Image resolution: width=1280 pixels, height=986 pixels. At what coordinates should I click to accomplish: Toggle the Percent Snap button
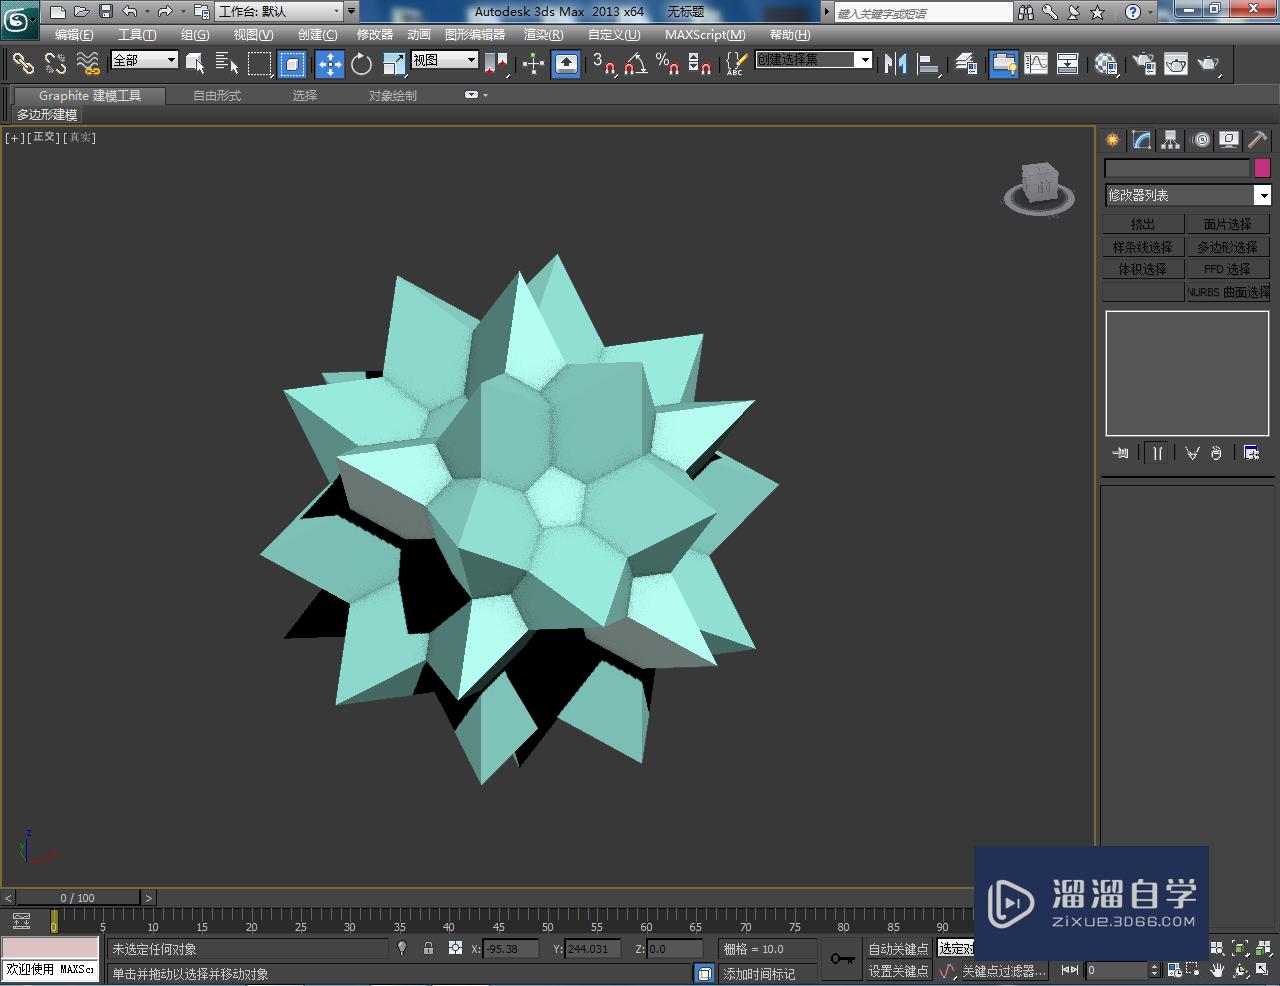(667, 64)
